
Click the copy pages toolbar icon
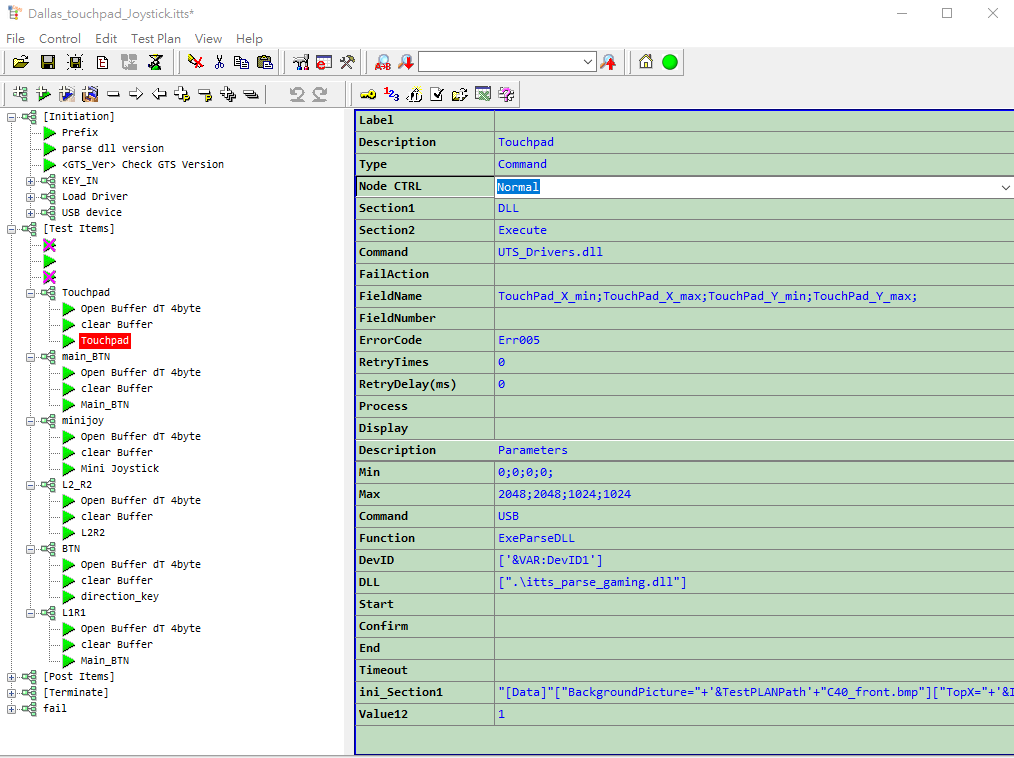tap(241, 62)
